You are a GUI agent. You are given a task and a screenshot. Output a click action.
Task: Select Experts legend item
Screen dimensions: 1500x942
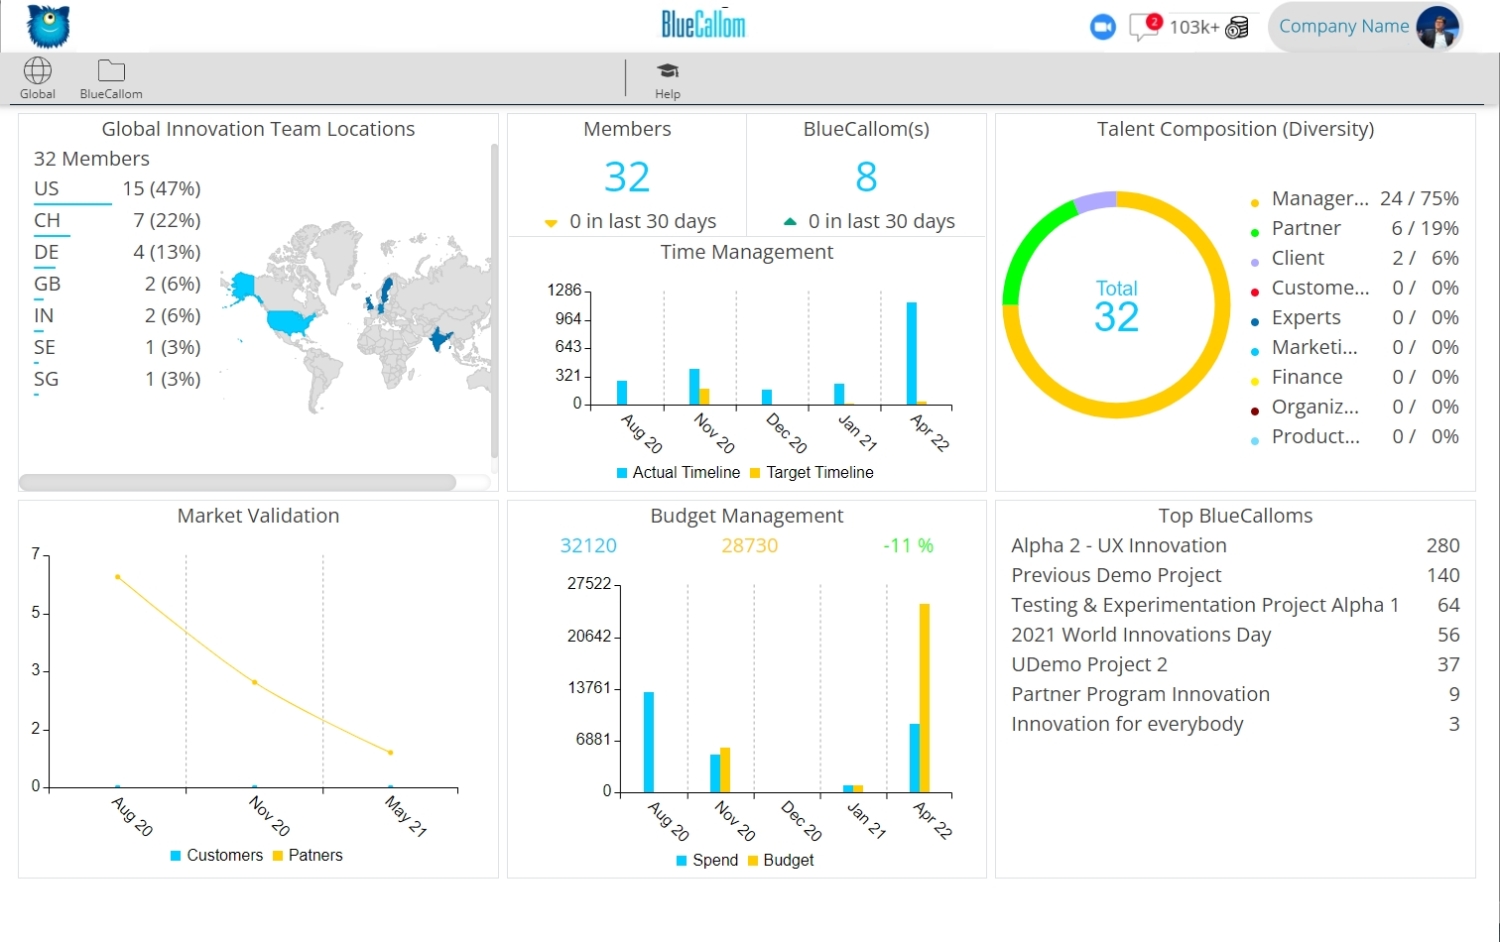[1354, 317]
